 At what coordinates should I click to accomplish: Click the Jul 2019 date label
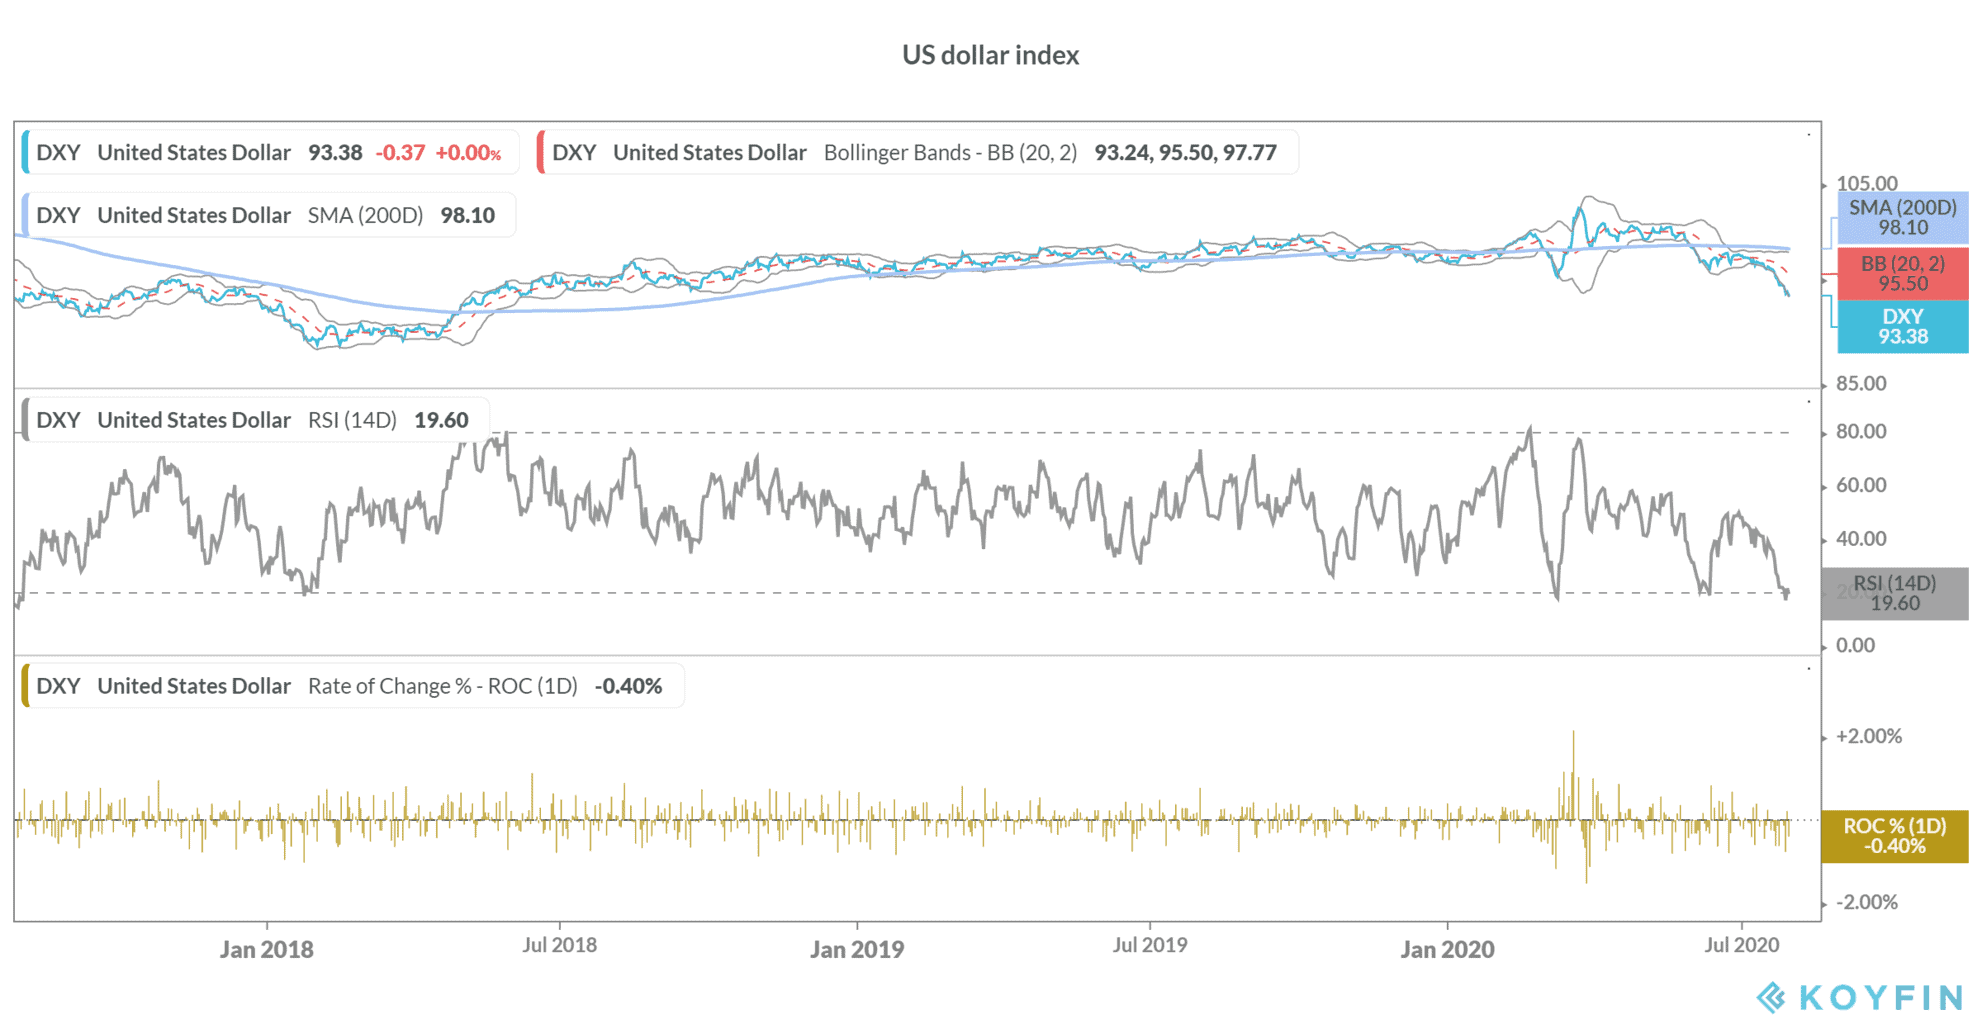[1150, 945]
